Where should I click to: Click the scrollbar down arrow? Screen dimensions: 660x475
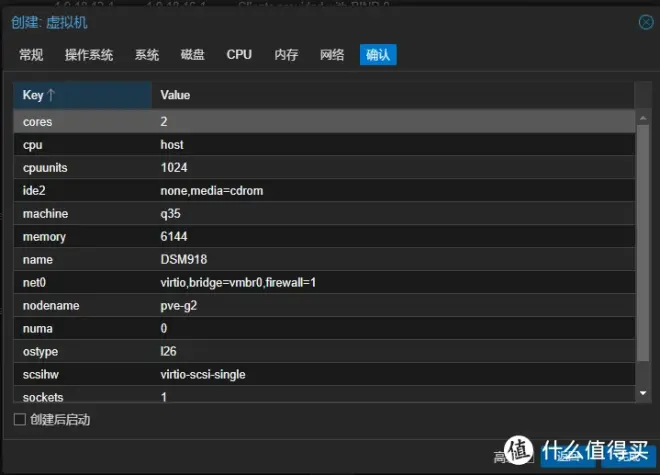click(643, 393)
